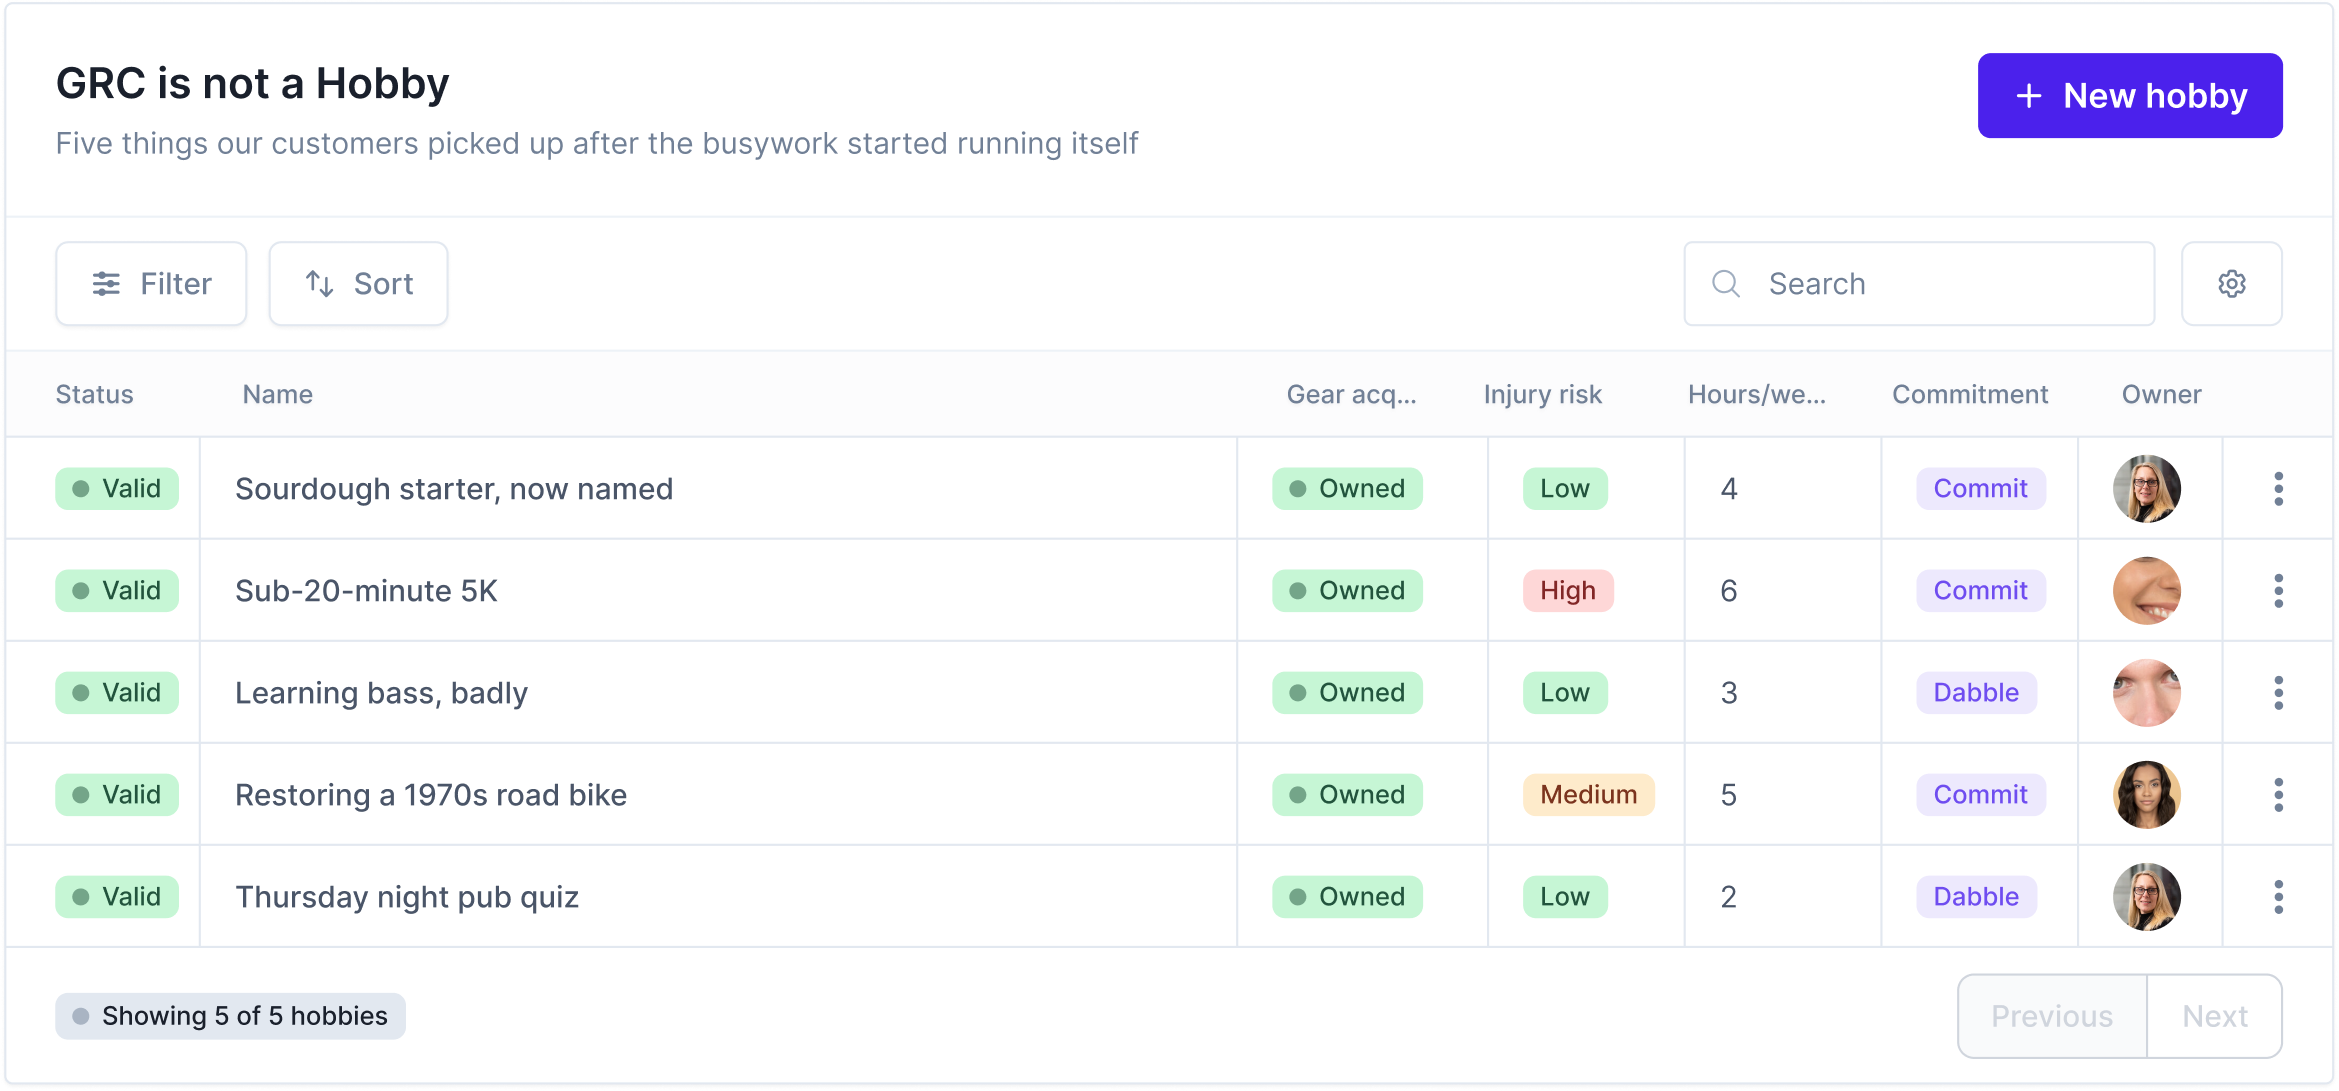
Task: Open the Filter options
Action: (151, 284)
